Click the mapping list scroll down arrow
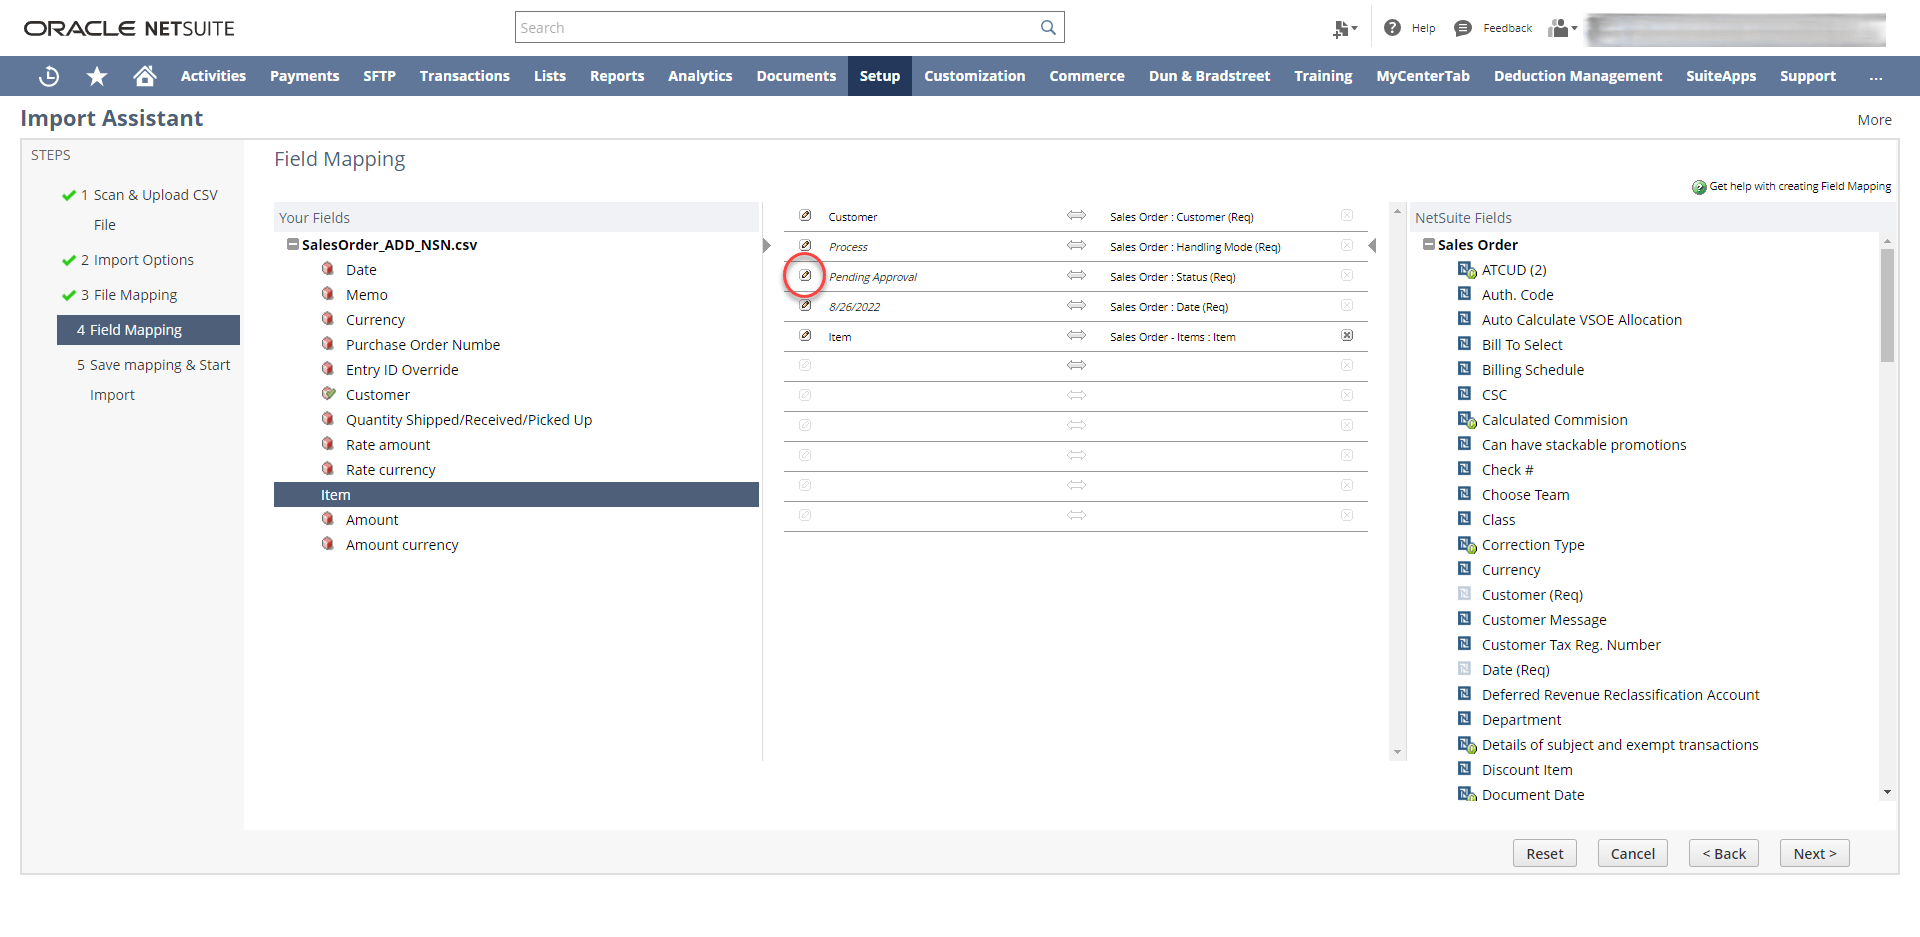 tap(1397, 752)
